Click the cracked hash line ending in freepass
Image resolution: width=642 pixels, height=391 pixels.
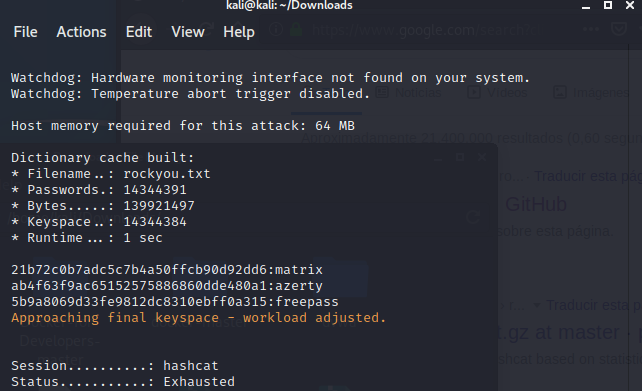click(175, 302)
